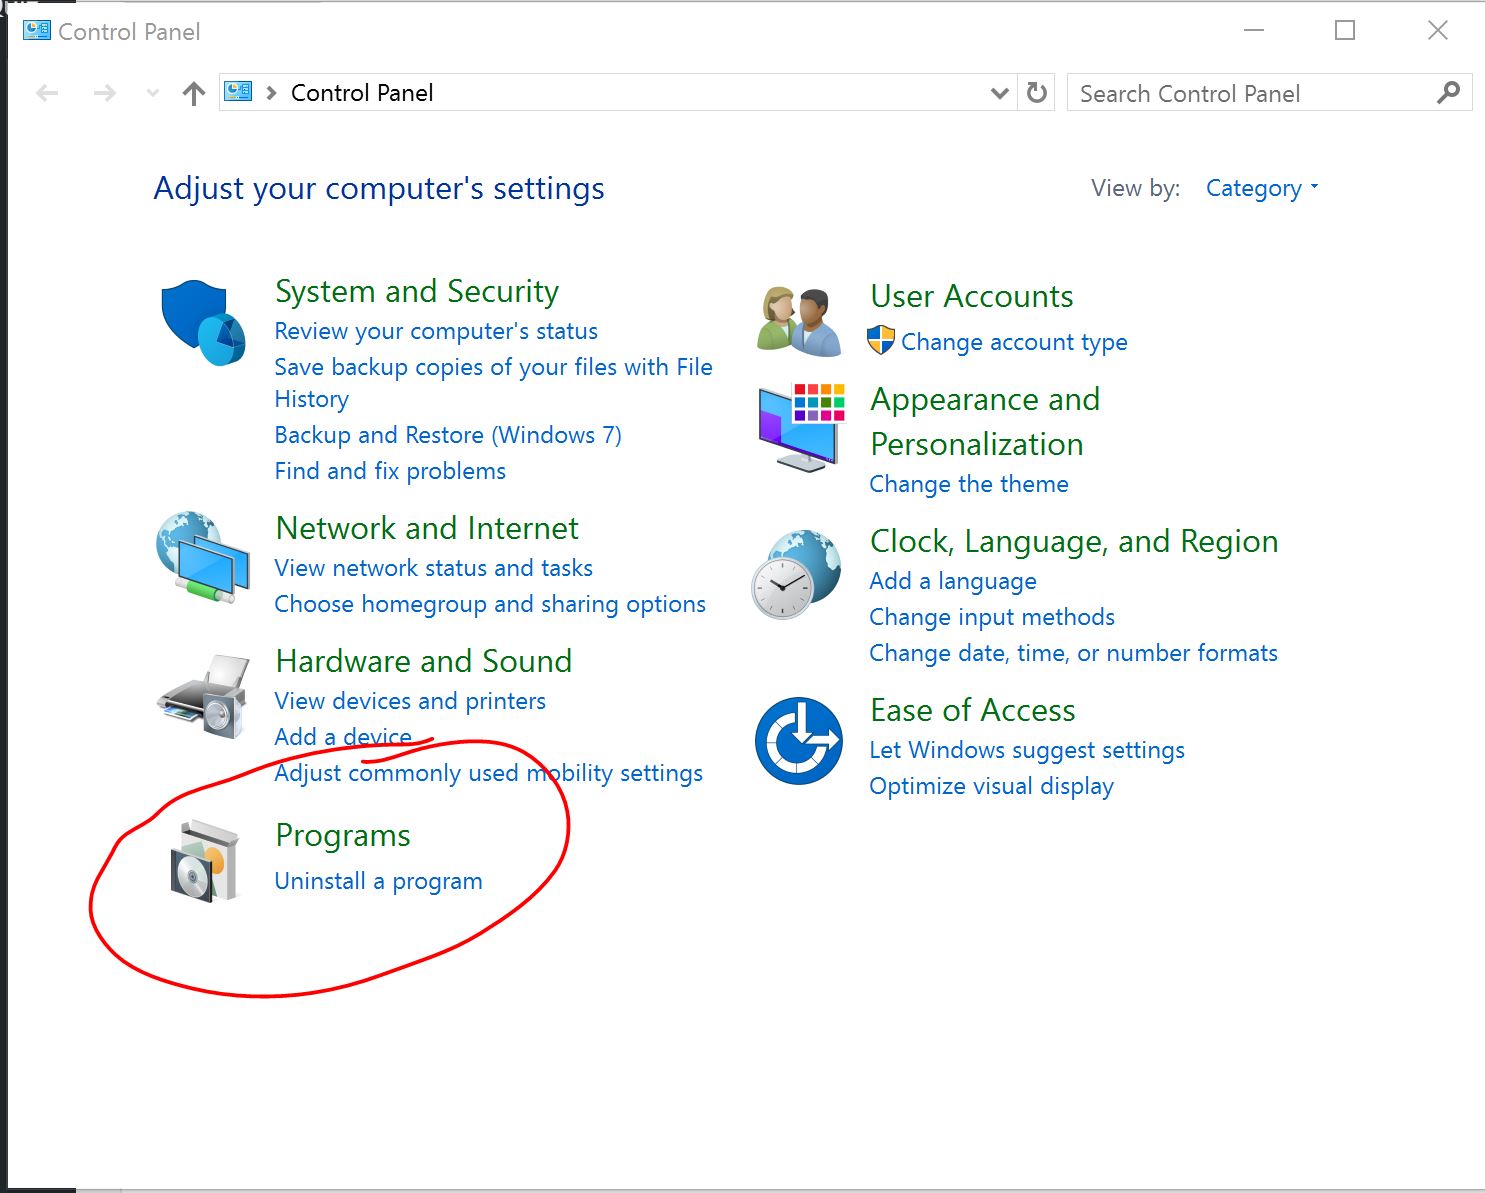Open Choose homegroup and sharing options
1485x1193 pixels.
click(x=490, y=604)
